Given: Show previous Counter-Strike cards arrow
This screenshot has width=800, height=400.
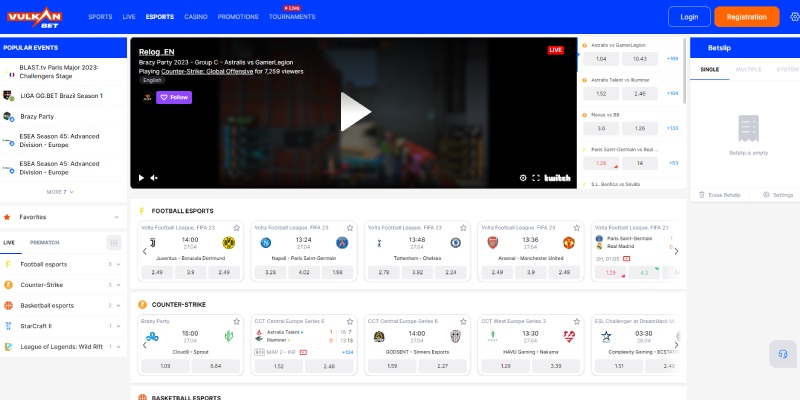Looking at the screenshot, I should [x=144, y=345].
